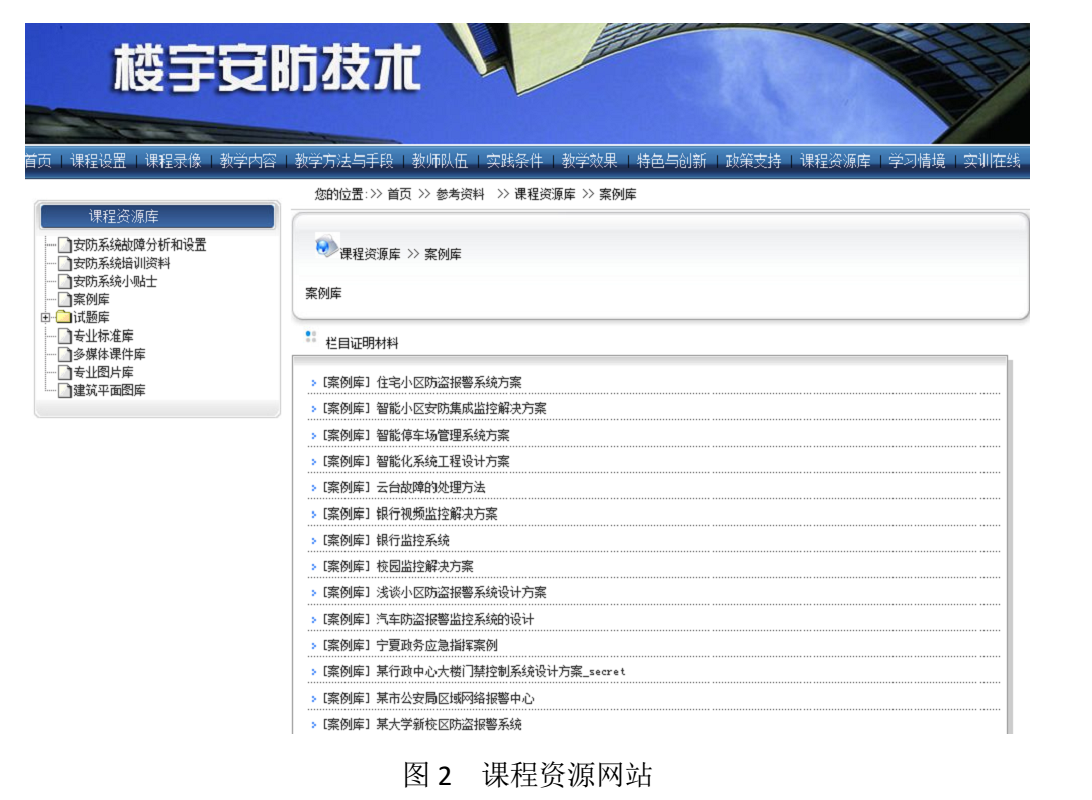
Task: Click the globe icon beside 课程资源库 heading
Action: click(326, 246)
